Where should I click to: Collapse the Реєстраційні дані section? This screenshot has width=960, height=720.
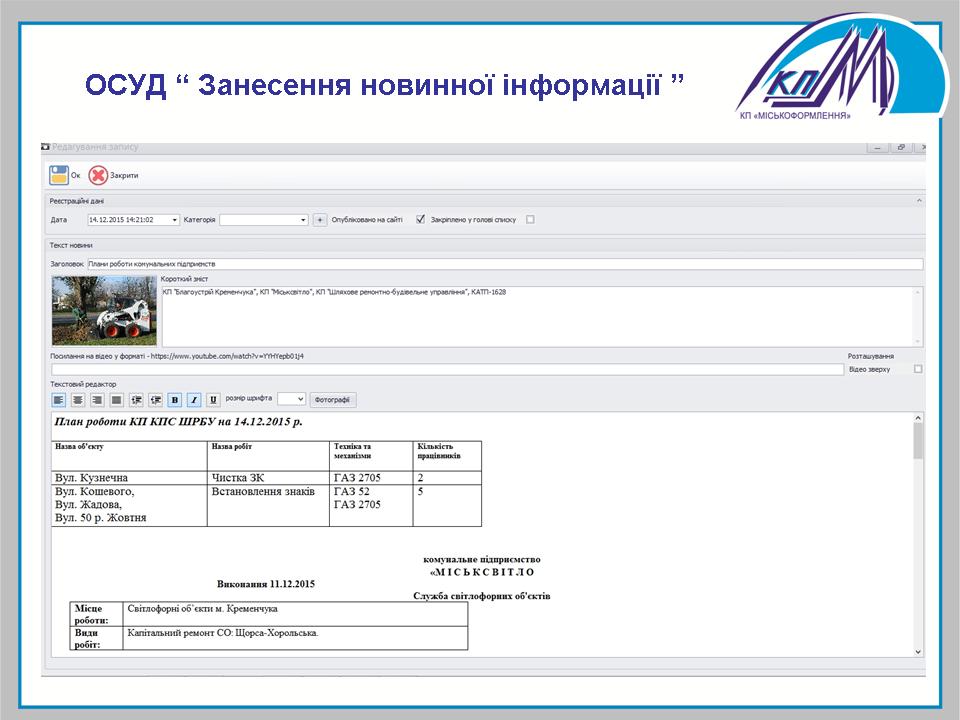[x=918, y=201]
